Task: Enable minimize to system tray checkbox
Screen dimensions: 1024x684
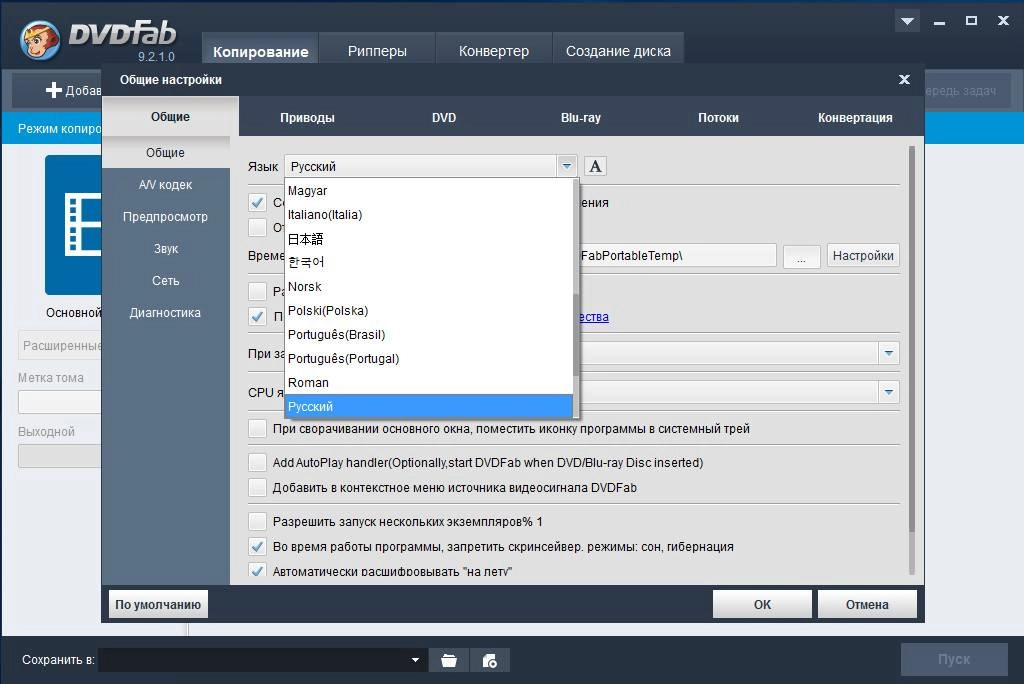Action: click(x=257, y=429)
